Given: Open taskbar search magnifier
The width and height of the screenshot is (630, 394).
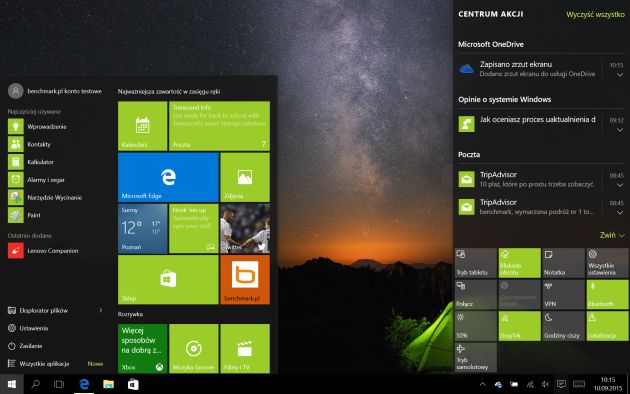Looking at the screenshot, I should coord(35,384).
